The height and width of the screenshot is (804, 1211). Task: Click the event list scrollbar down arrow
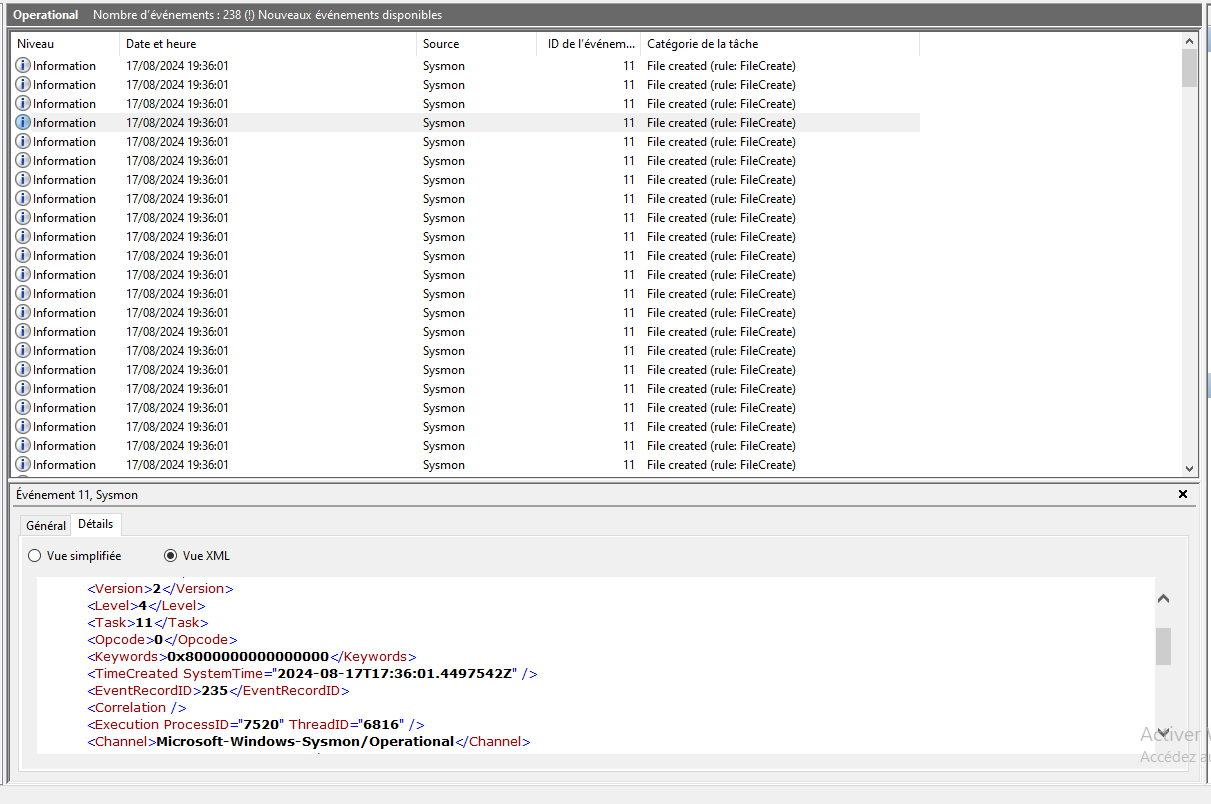[1189, 468]
